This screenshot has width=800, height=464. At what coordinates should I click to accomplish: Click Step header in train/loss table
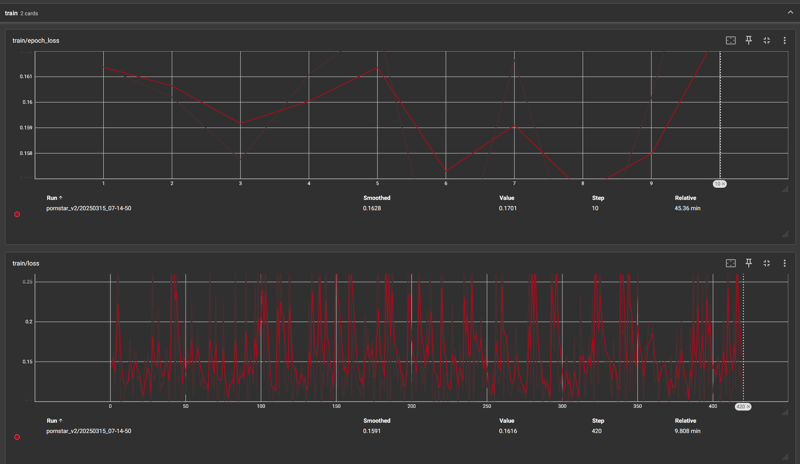click(x=598, y=421)
